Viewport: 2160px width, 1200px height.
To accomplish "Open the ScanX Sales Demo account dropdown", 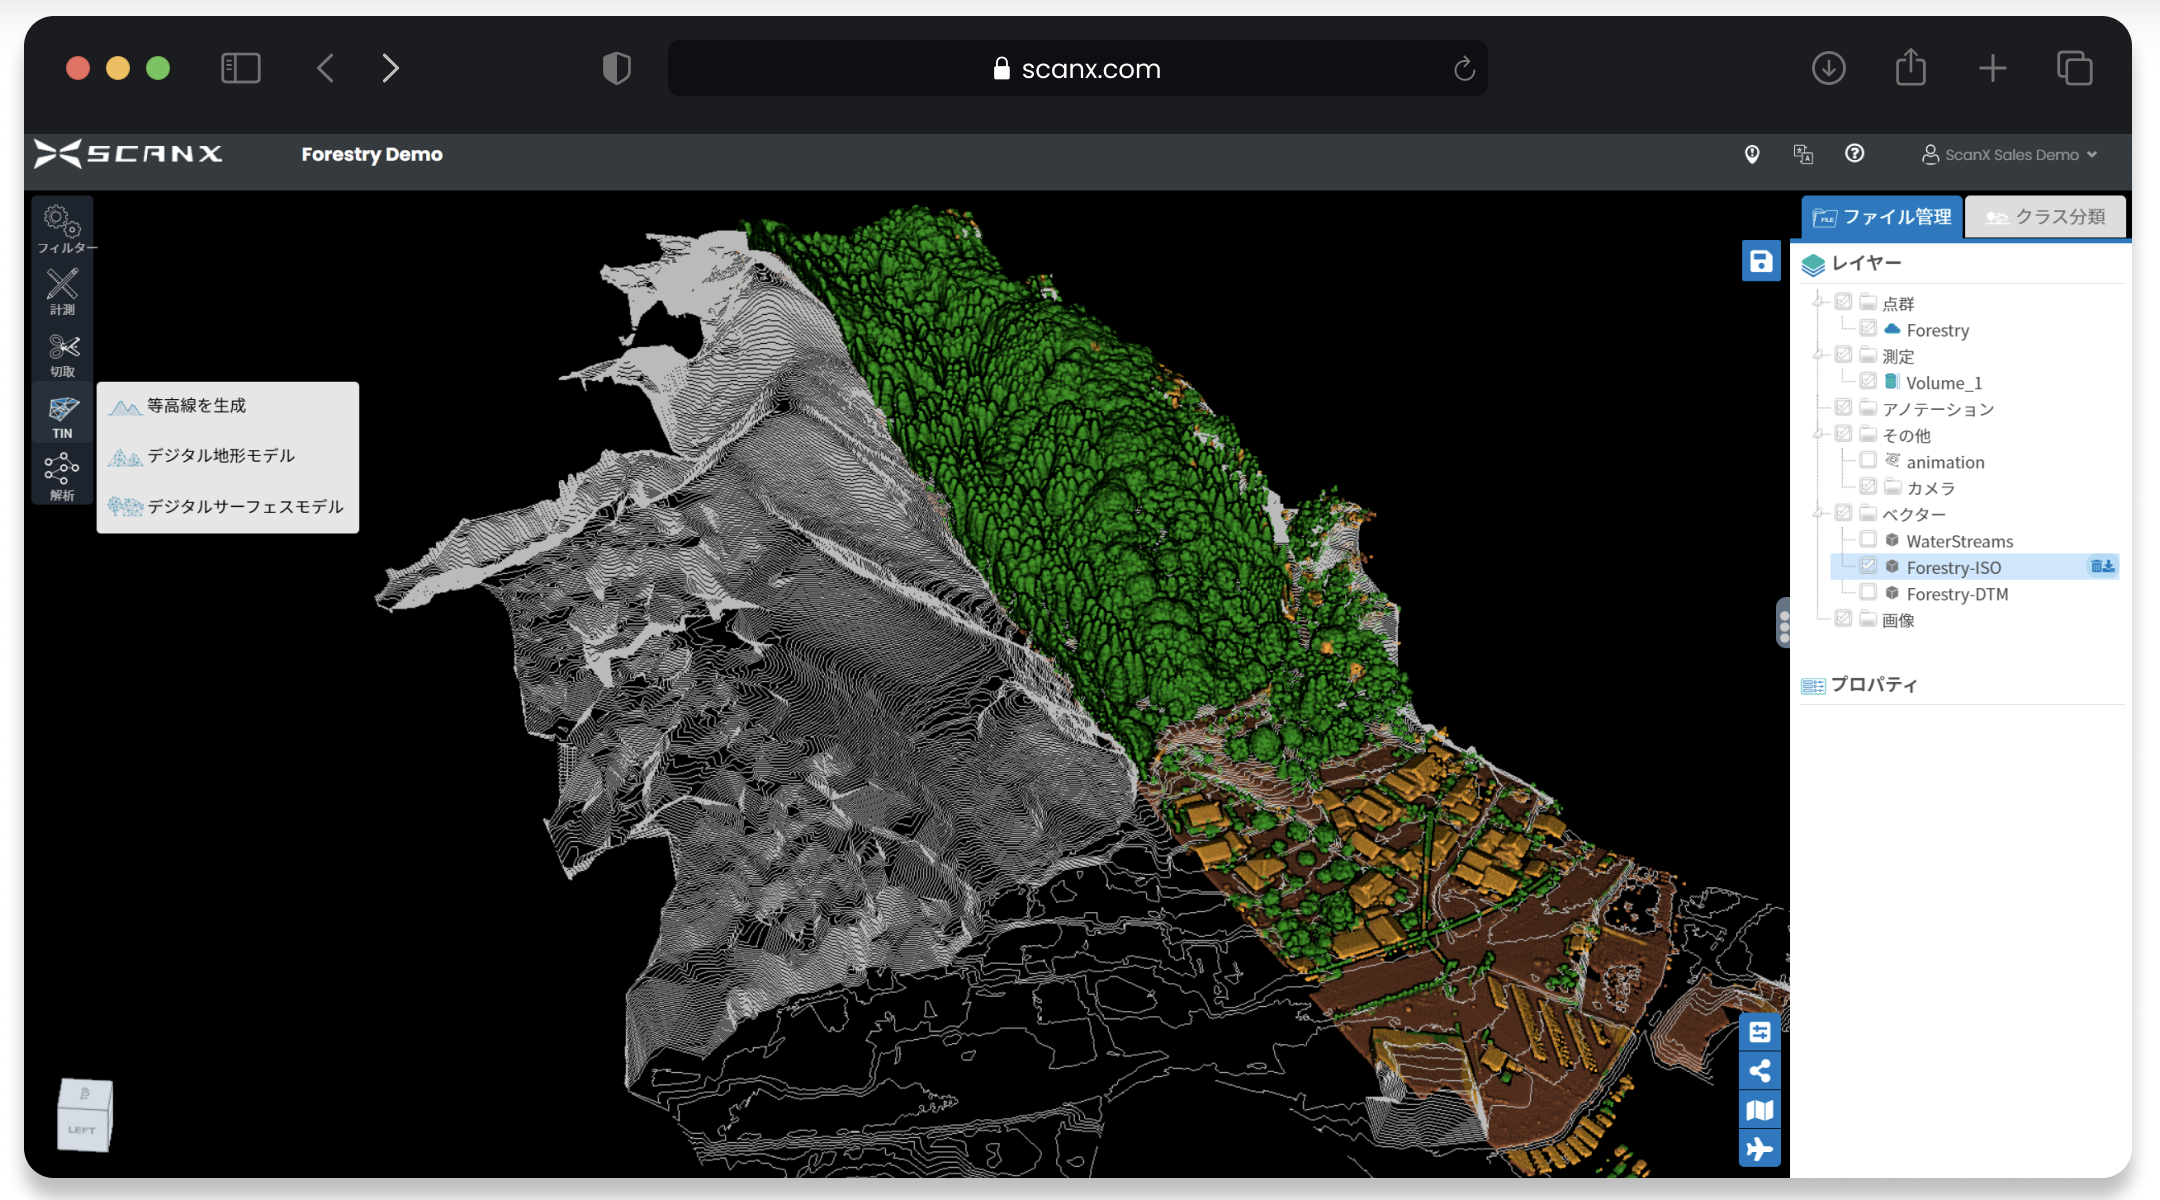I will click(x=2010, y=155).
